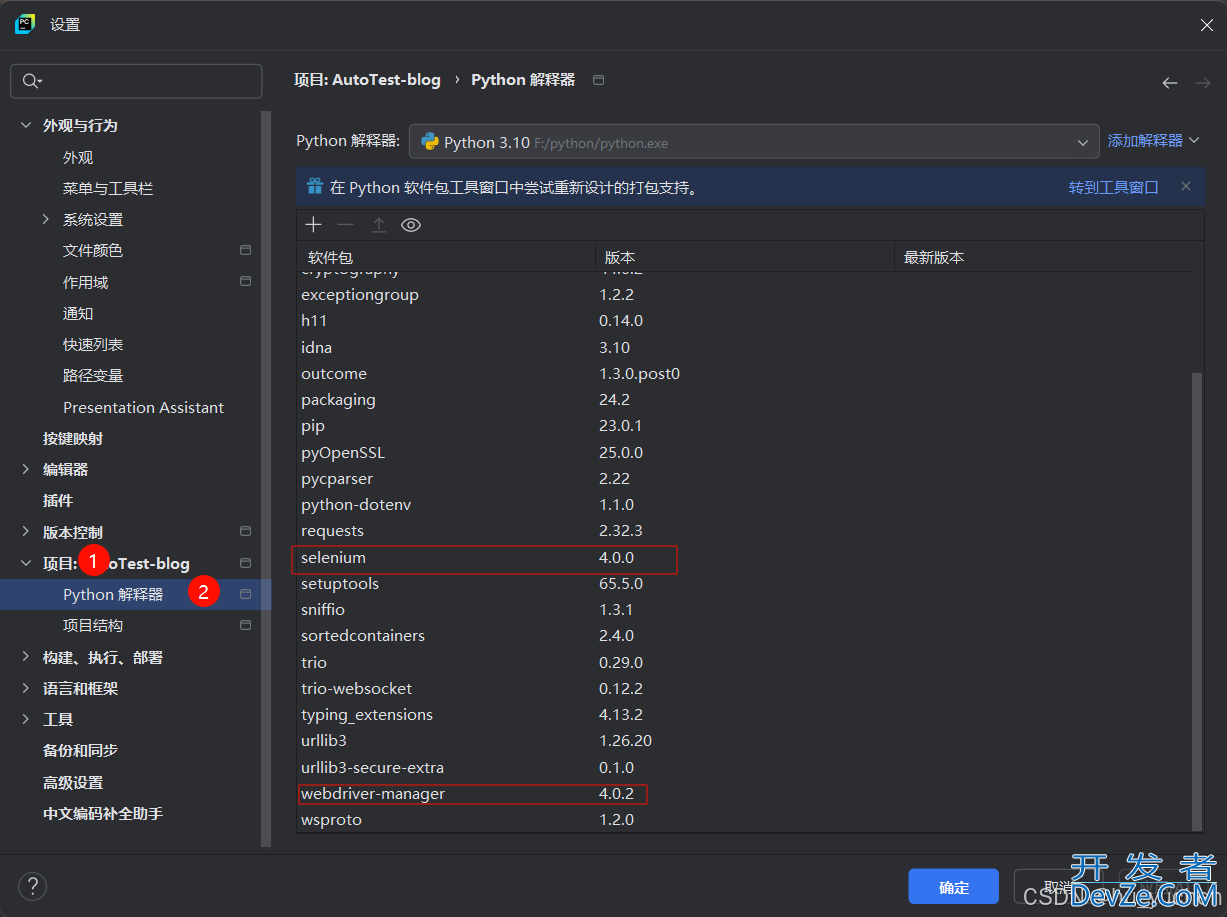Collapse the 外观与行为 section

pos(26,126)
